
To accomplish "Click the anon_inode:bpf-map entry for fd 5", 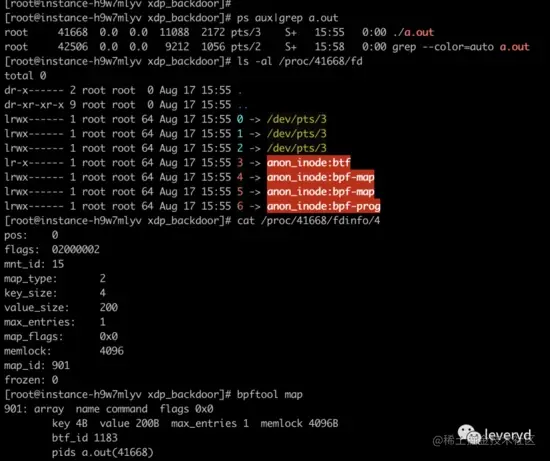I will (321, 192).
